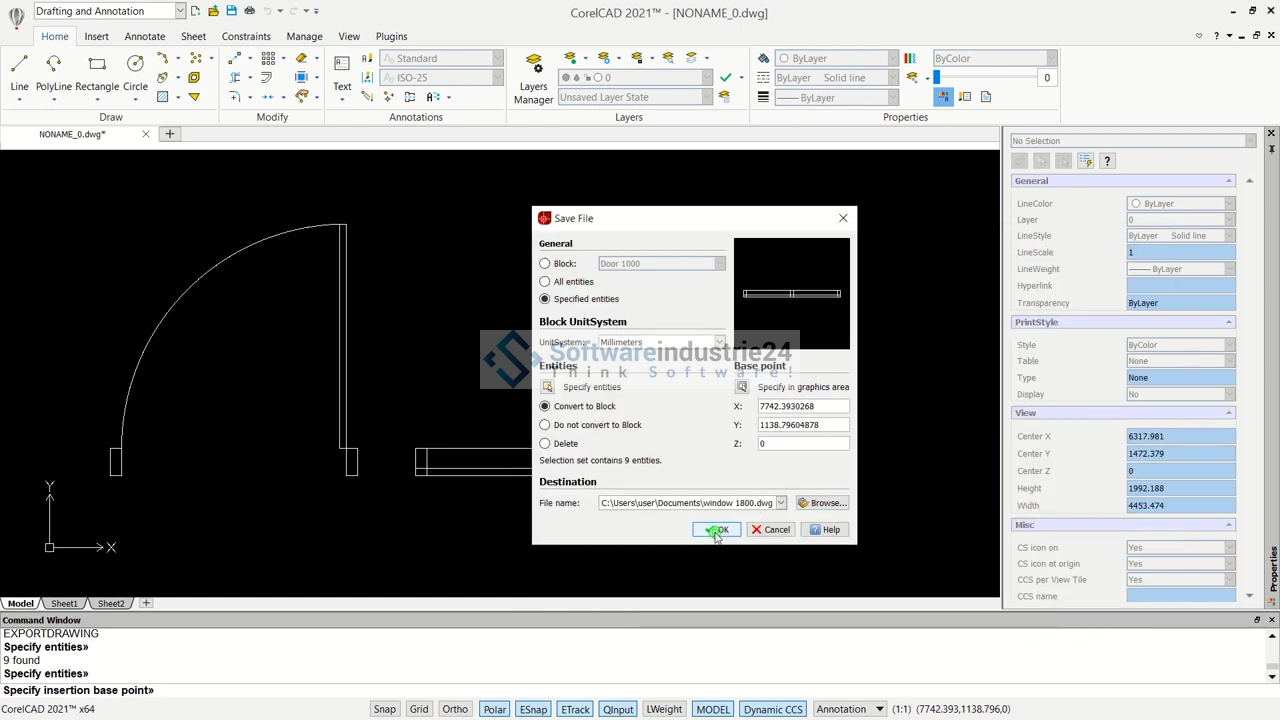The height and width of the screenshot is (720, 1280).
Task: Select the Line drawing tool
Action: pyautogui.click(x=19, y=73)
